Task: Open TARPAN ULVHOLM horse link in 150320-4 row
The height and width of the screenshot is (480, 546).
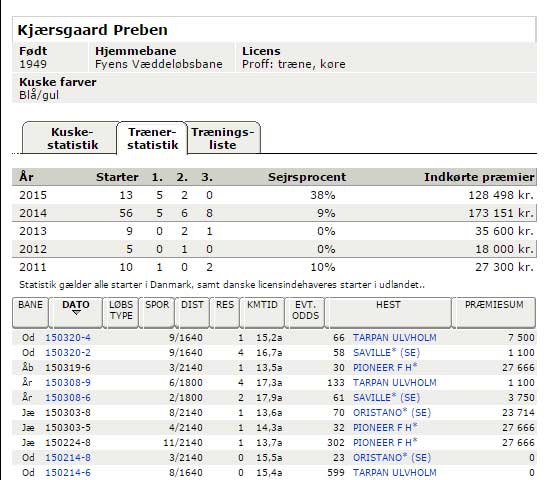Action: tap(395, 338)
